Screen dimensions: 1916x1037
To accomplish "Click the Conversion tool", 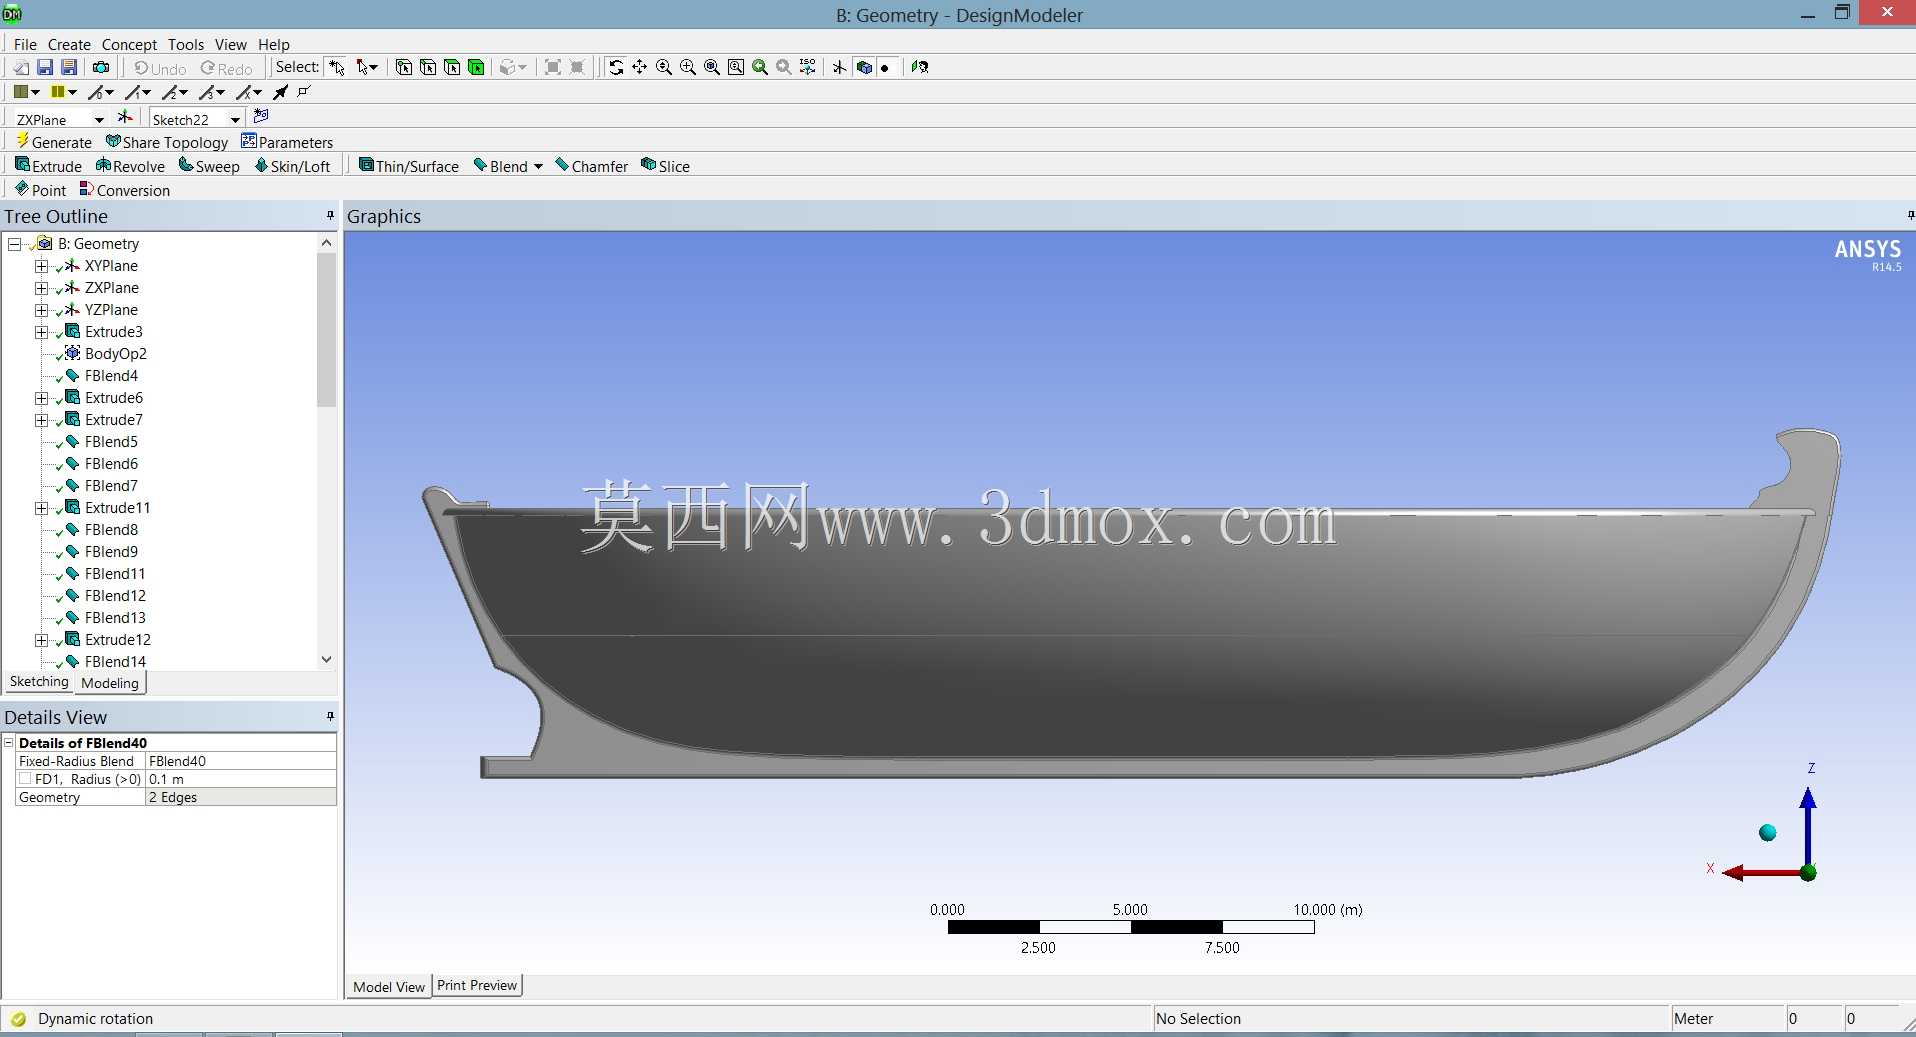I will coord(124,190).
